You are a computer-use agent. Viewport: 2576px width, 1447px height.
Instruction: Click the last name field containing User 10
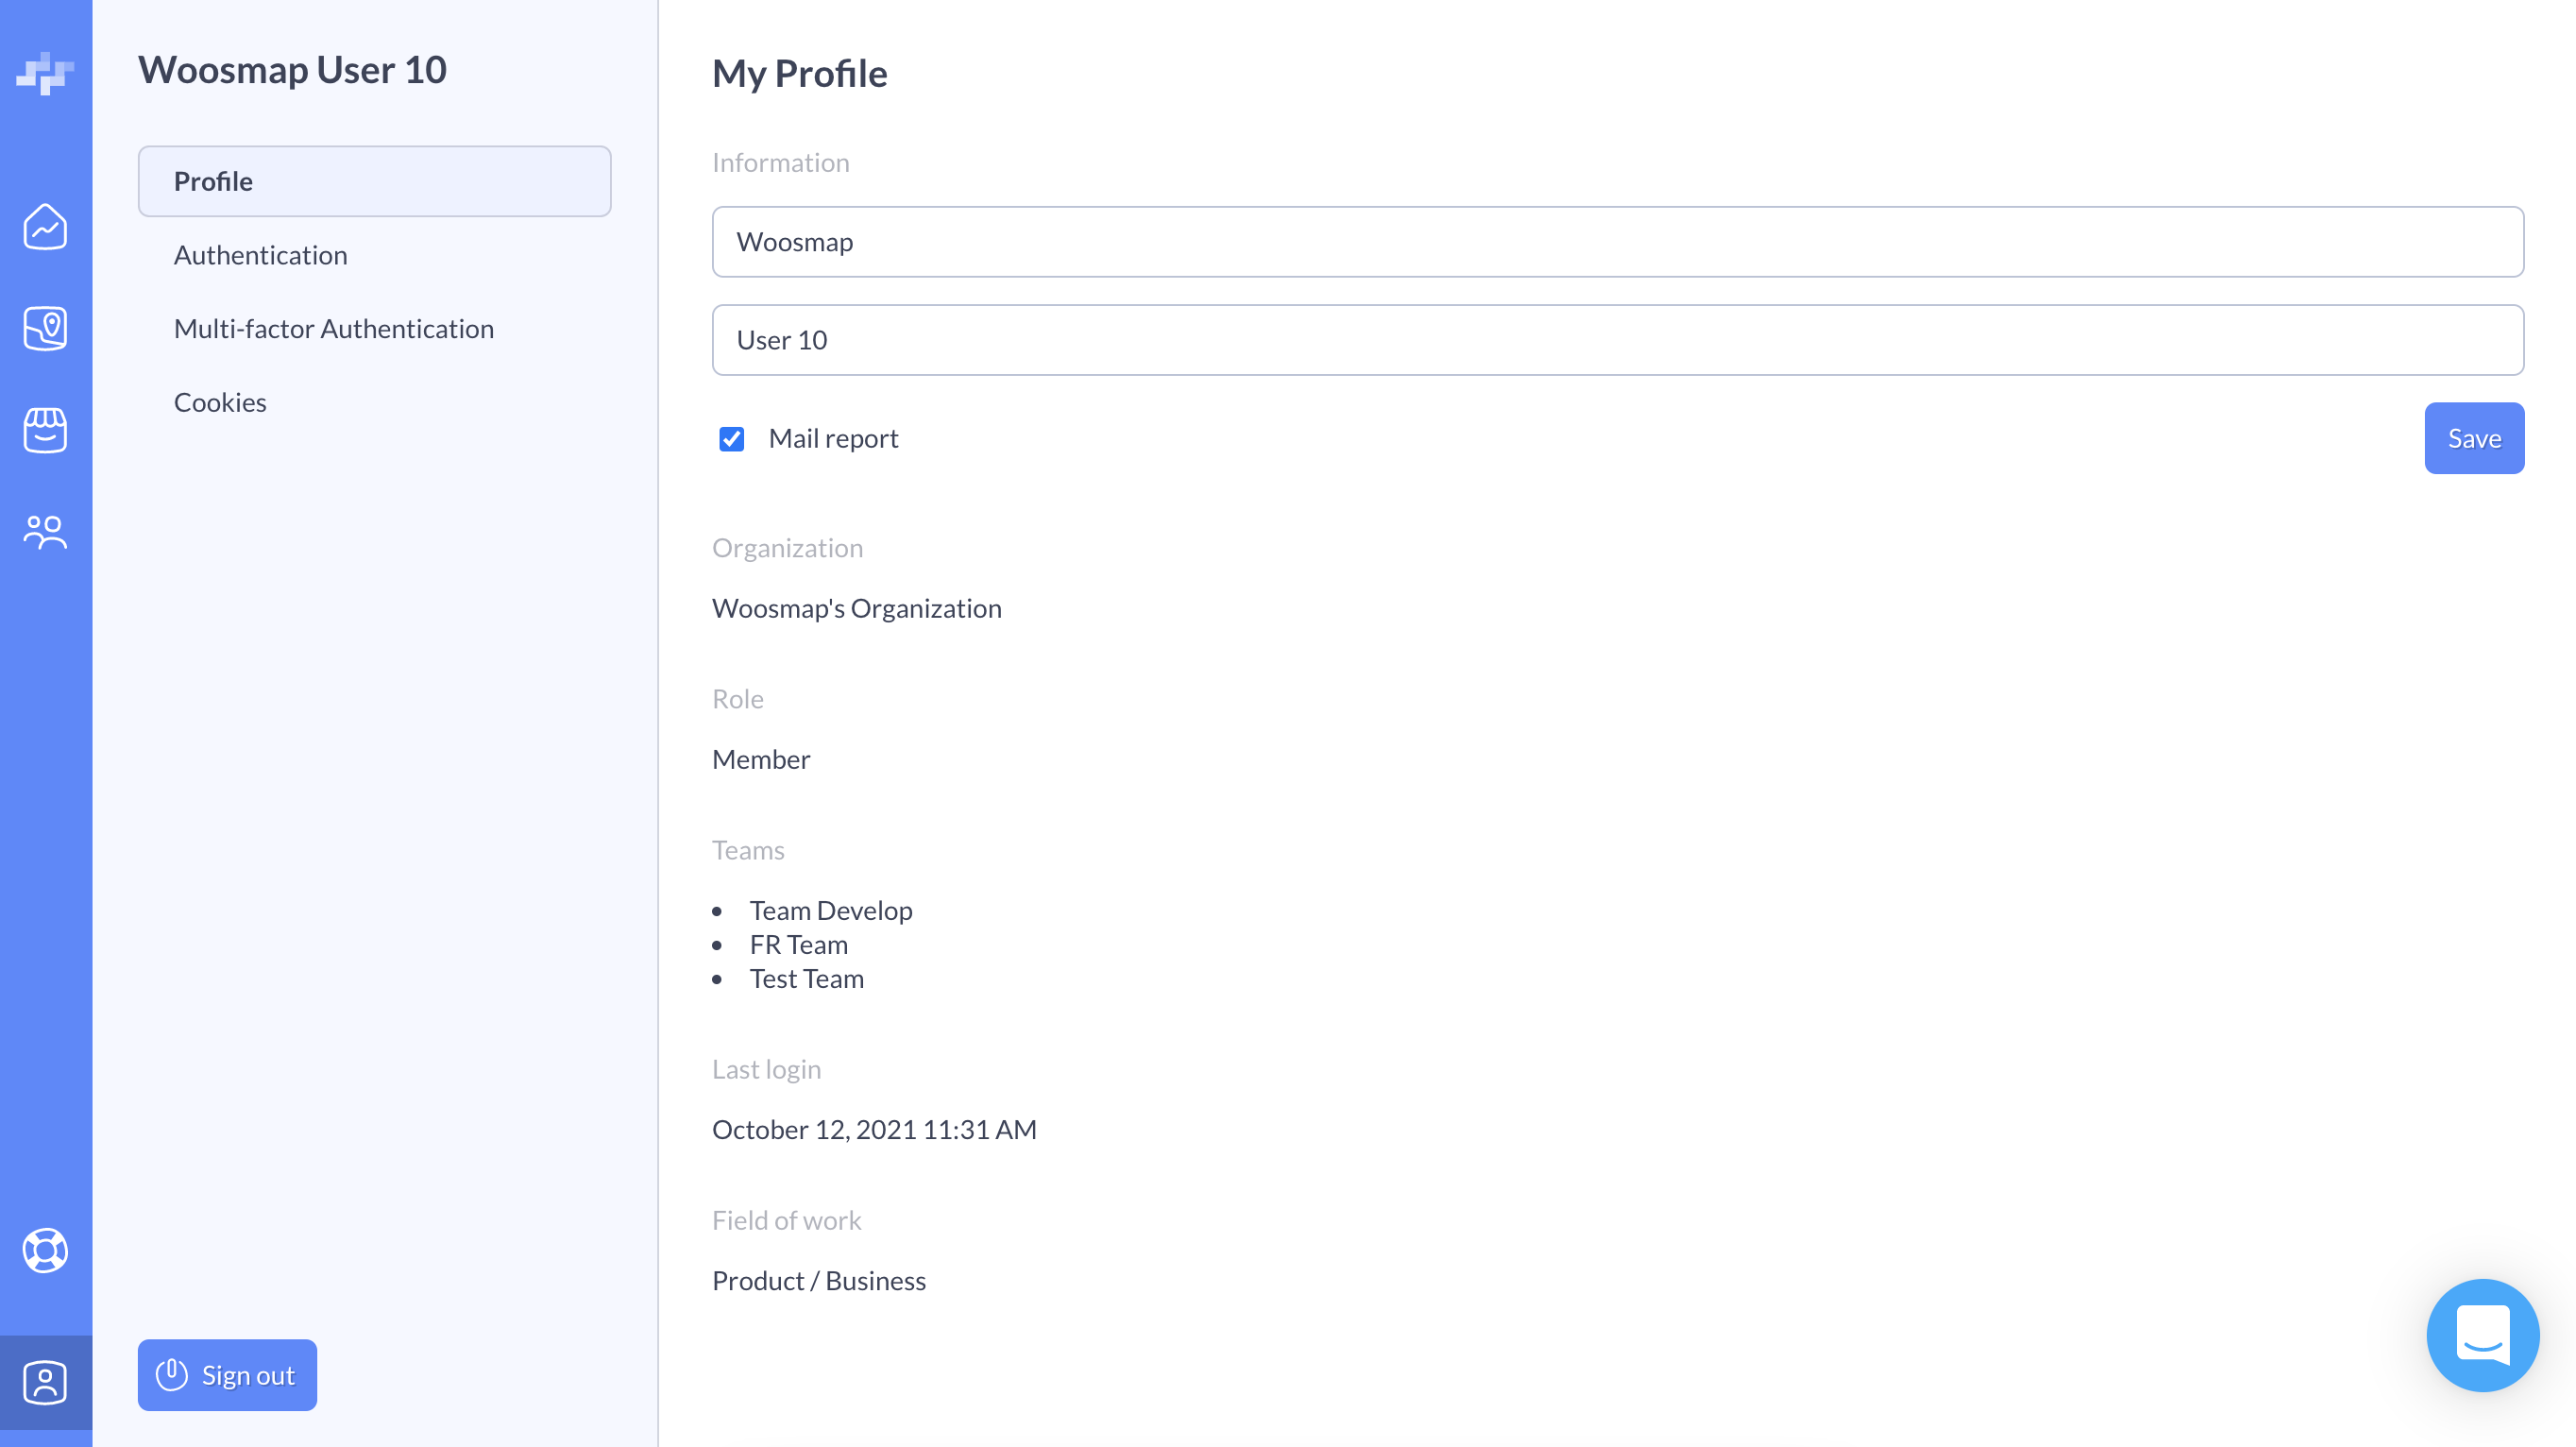(x=1617, y=340)
